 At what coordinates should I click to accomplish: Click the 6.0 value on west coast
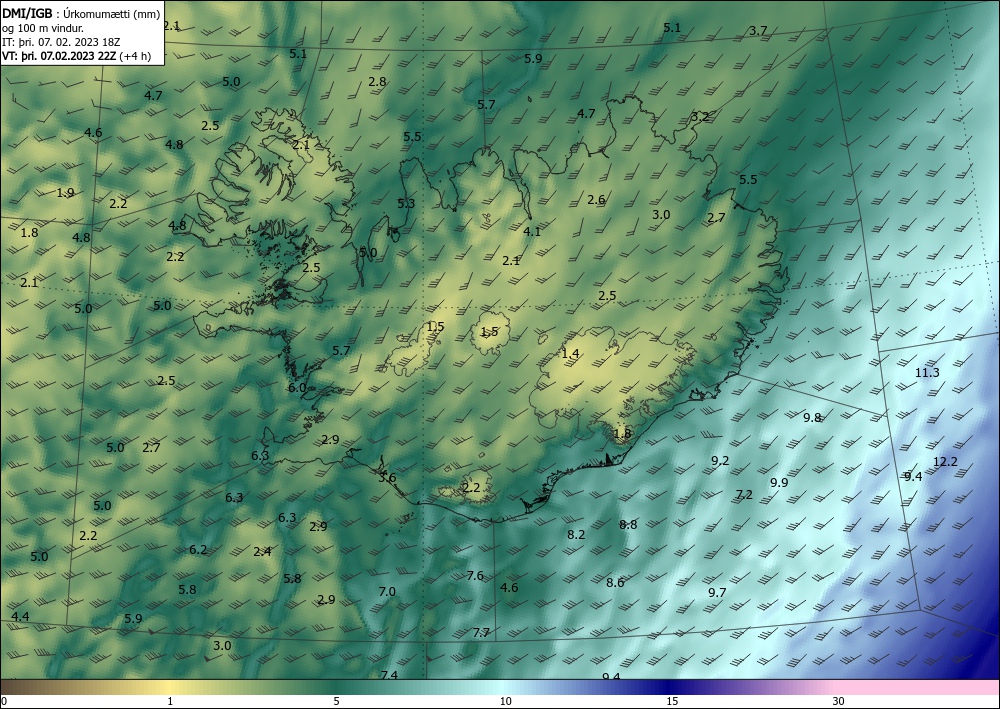[297, 388]
